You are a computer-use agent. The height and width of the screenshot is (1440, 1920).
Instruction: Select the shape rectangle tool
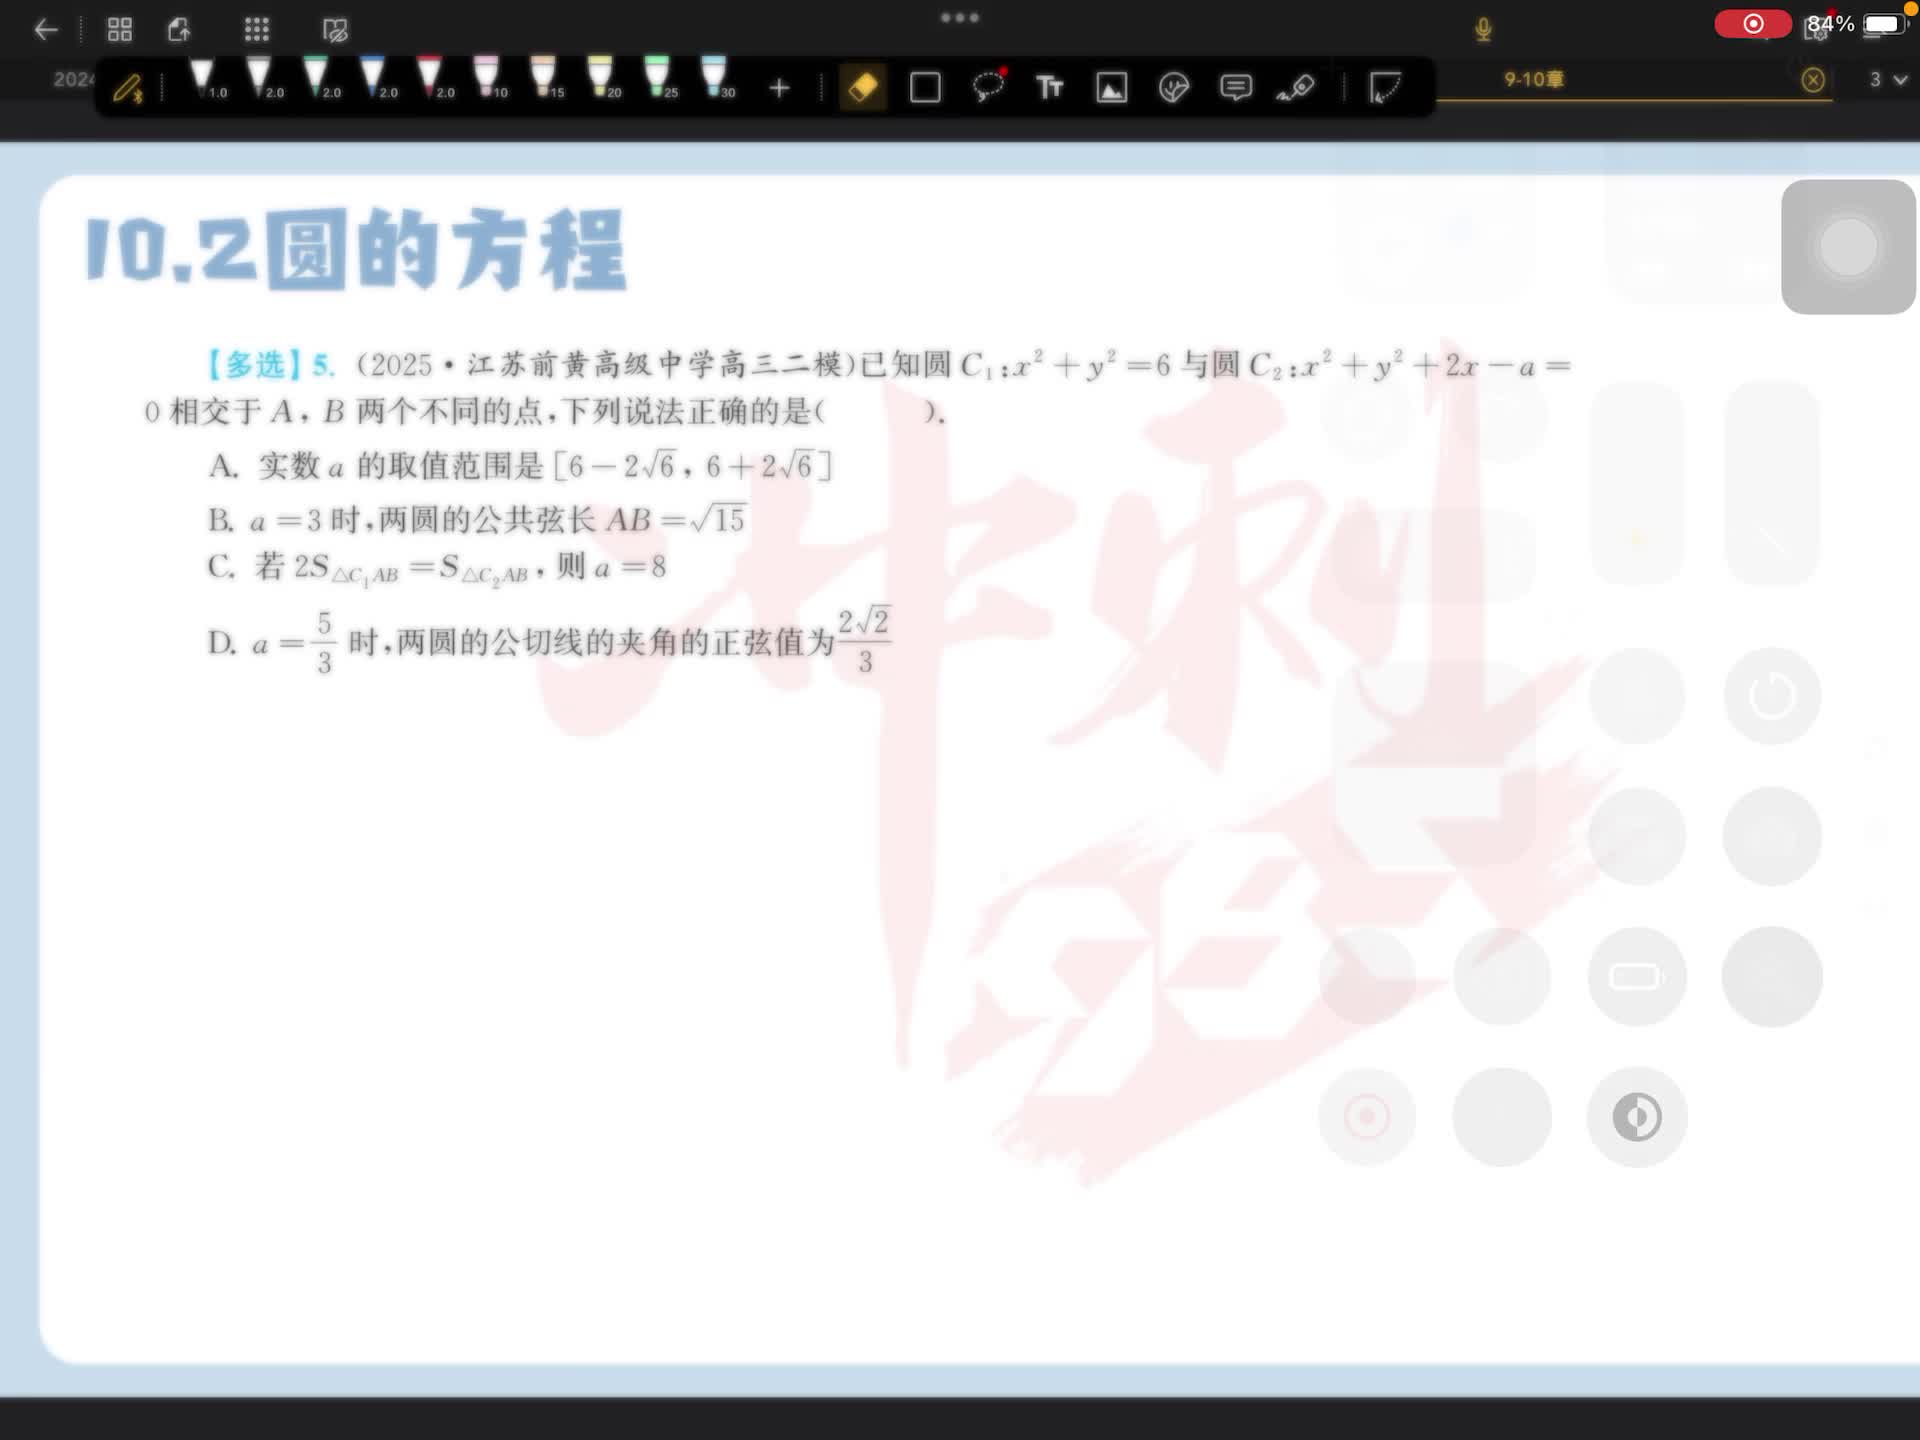(x=925, y=88)
